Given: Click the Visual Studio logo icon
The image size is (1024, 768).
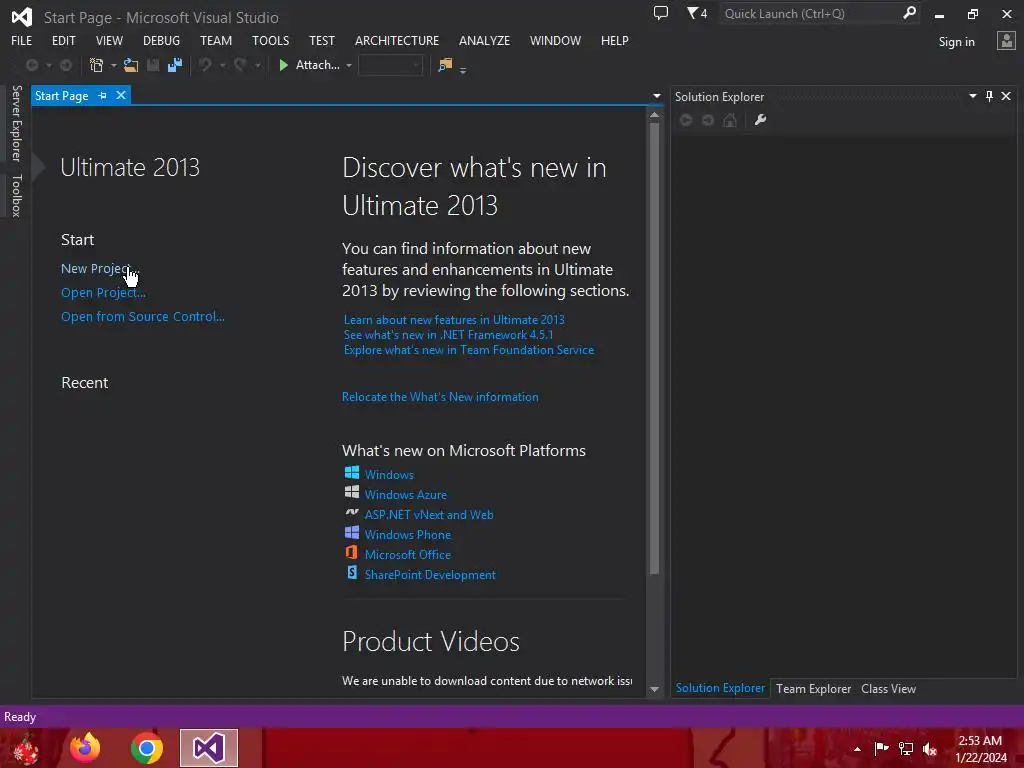Looking at the screenshot, I should pos(22,17).
